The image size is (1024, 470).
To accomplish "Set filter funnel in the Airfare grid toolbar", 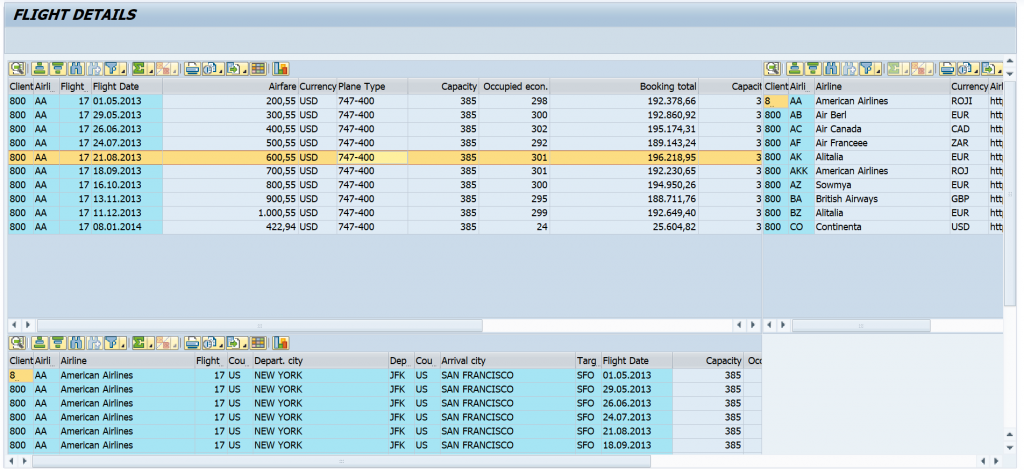I will click(112, 69).
